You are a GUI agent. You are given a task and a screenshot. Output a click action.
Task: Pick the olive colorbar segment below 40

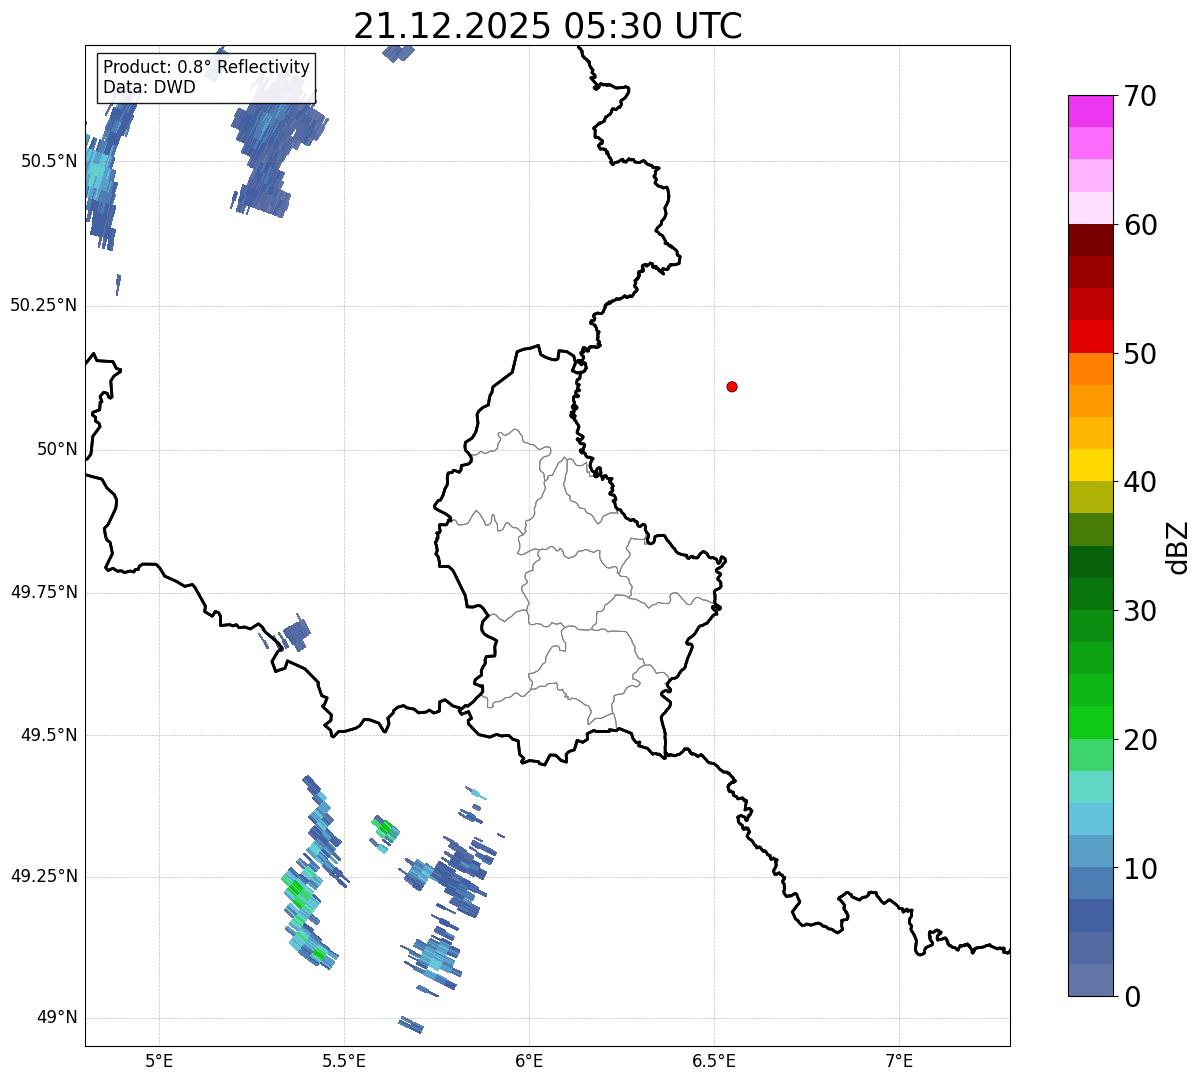(x=1090, y=497)
